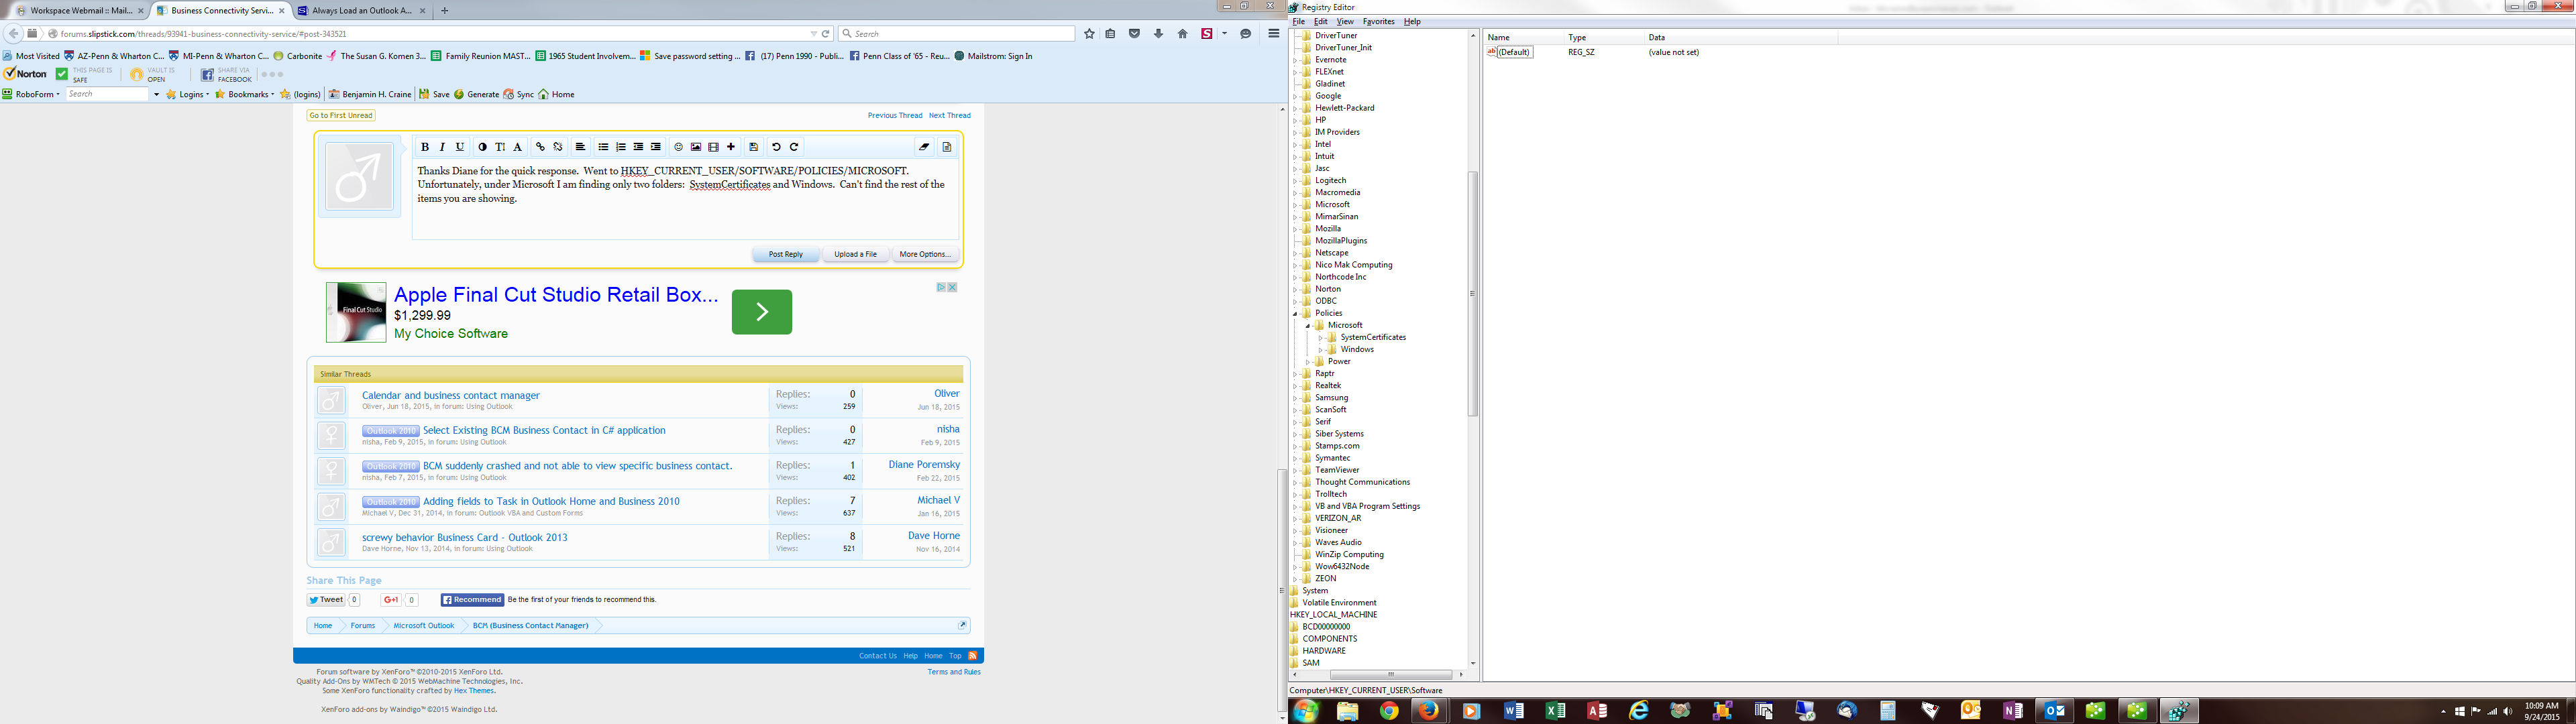Open Firefox downloads arrow
The image size is (2576, 724).
[1158, 34]
